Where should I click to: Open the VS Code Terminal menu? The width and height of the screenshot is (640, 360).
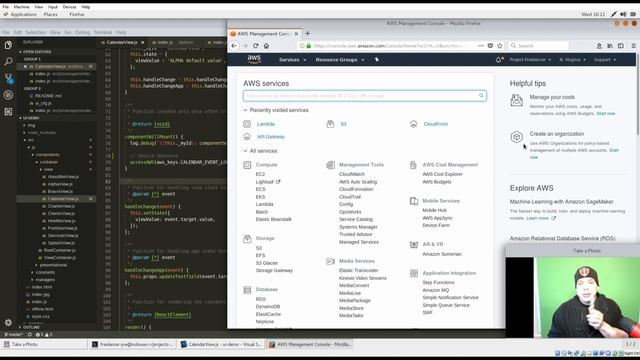(x=102, y=32)
